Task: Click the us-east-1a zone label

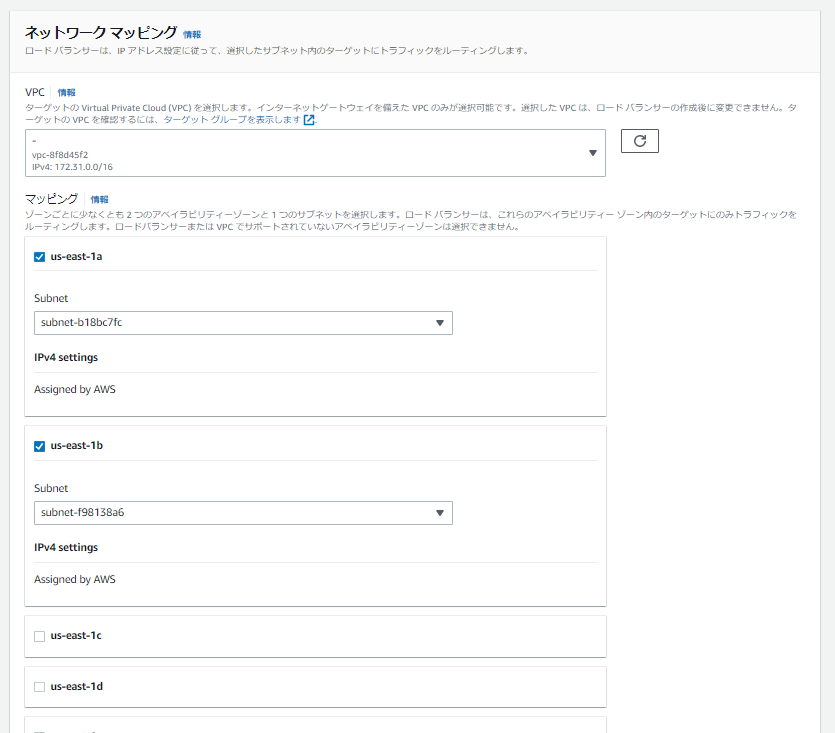Action: tap(76, 257)
